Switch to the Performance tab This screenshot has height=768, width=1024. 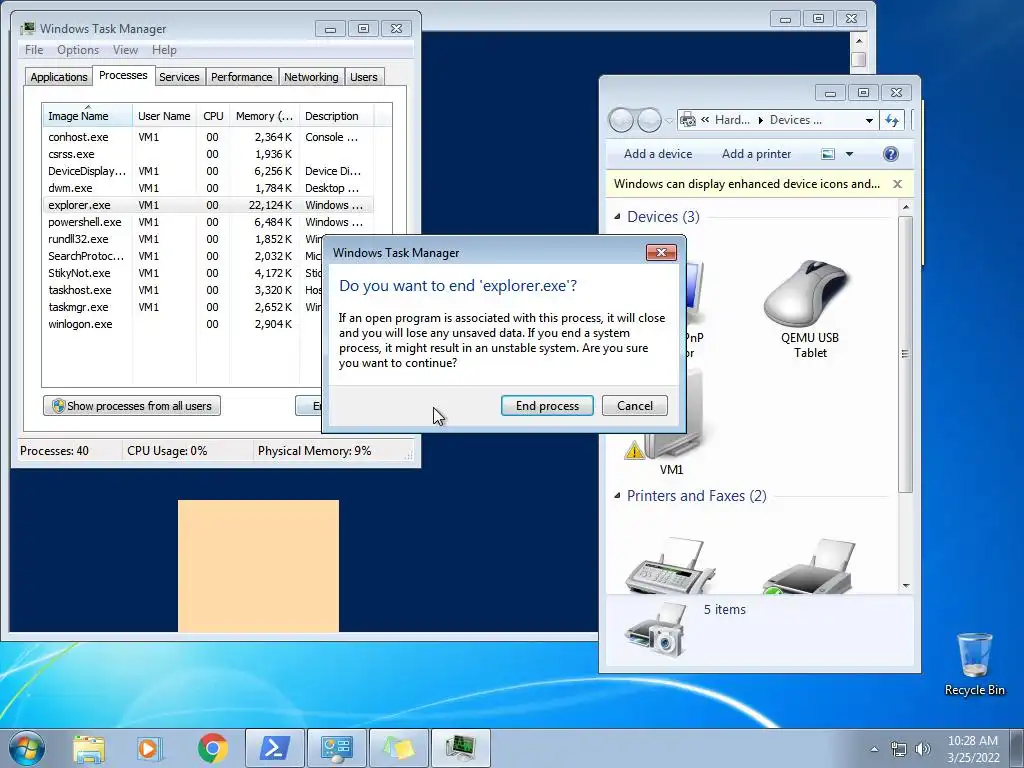242,77
